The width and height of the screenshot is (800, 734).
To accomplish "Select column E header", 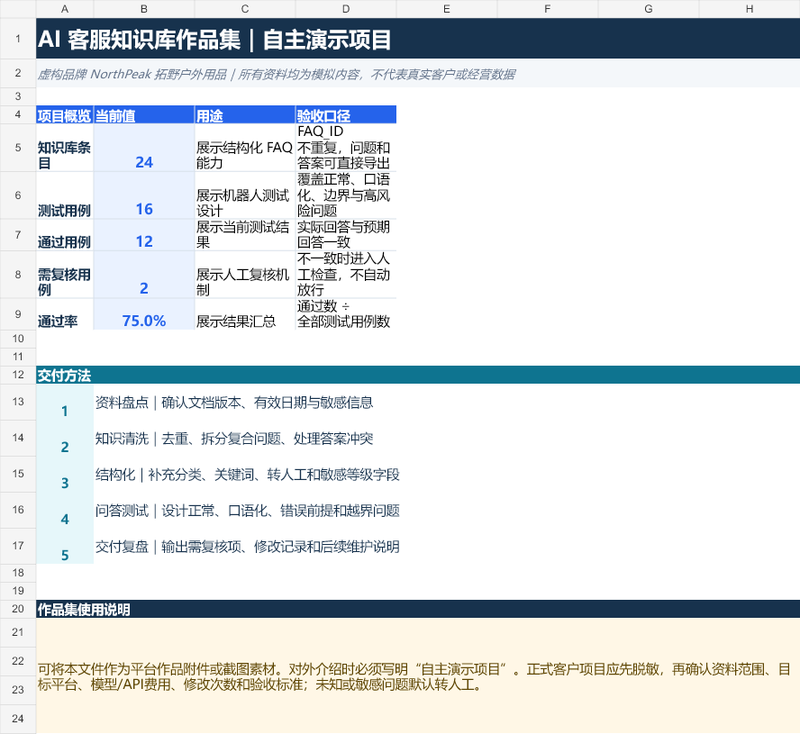I will [446, 9].
